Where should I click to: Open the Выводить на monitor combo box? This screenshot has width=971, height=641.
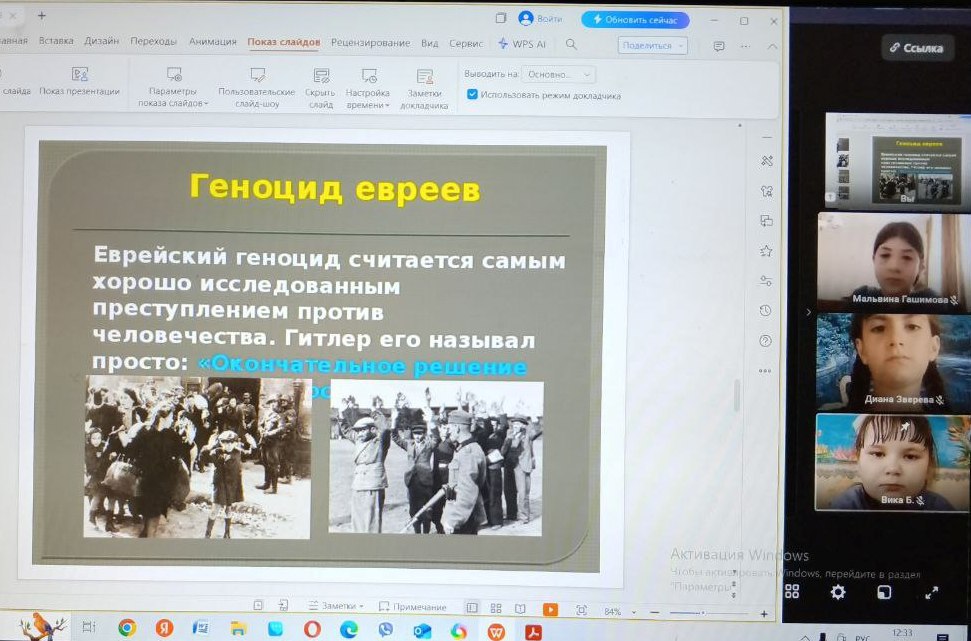(558, 74)
